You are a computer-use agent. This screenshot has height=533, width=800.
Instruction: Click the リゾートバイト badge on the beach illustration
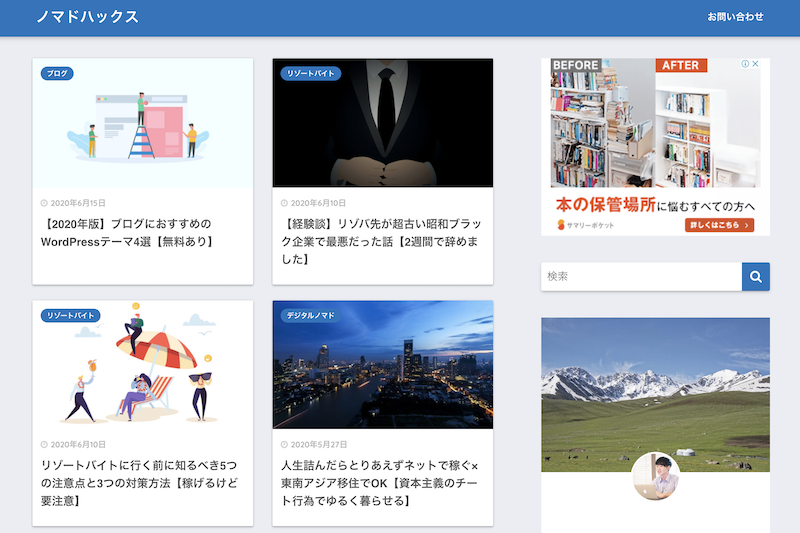point(71,315)
